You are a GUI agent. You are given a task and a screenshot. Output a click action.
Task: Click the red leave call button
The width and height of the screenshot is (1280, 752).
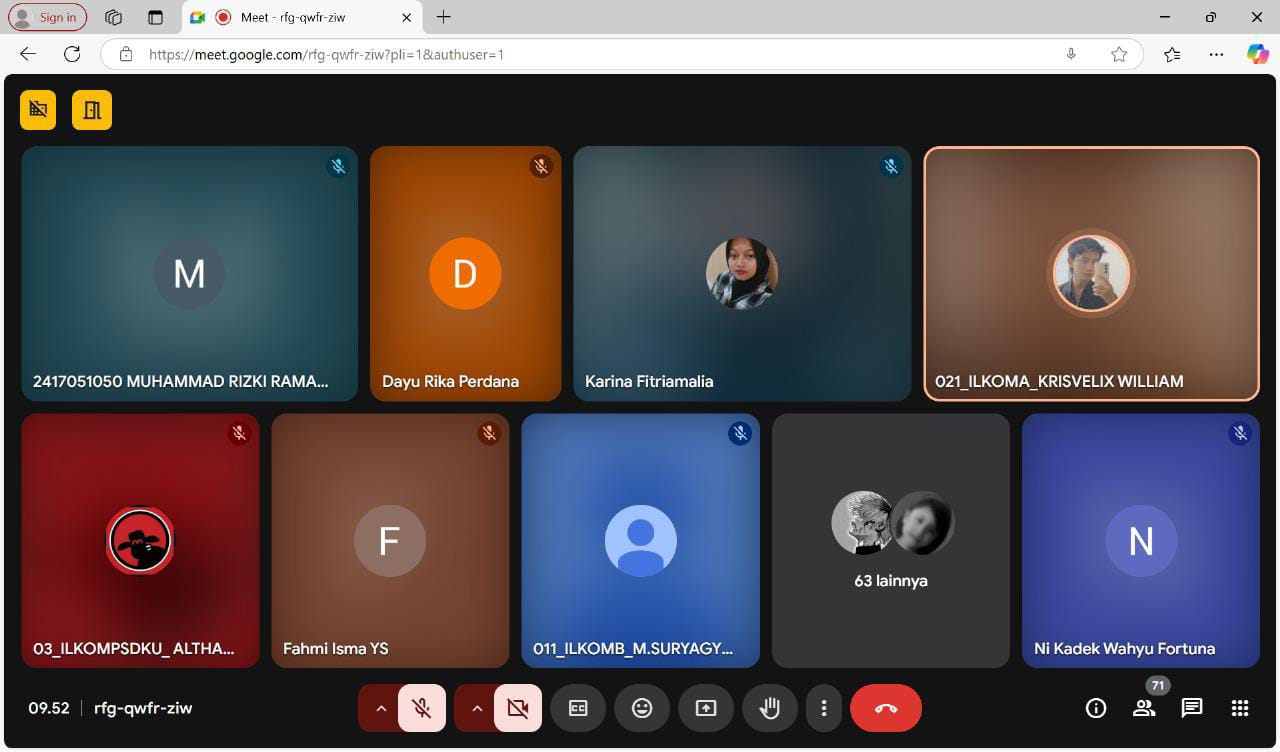coord(885,708)
